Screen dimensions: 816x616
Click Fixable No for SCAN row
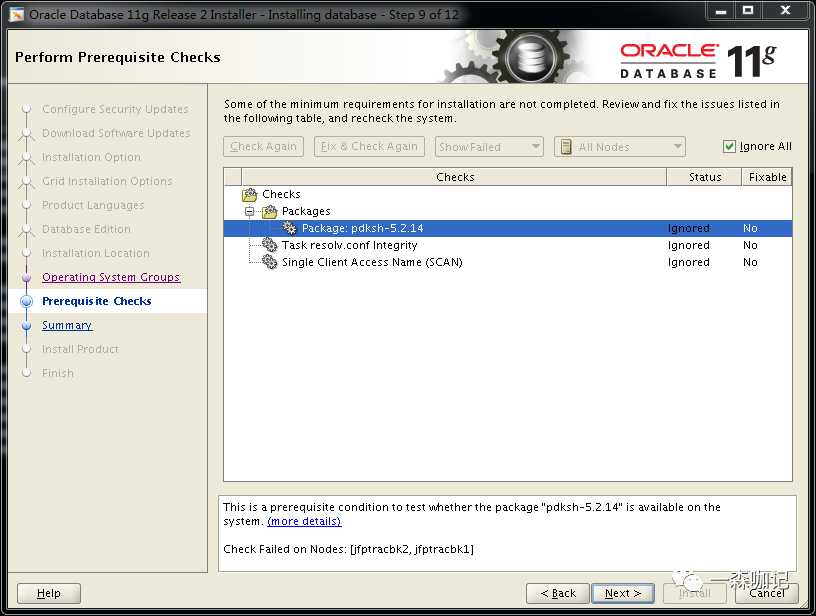(750, 262)
